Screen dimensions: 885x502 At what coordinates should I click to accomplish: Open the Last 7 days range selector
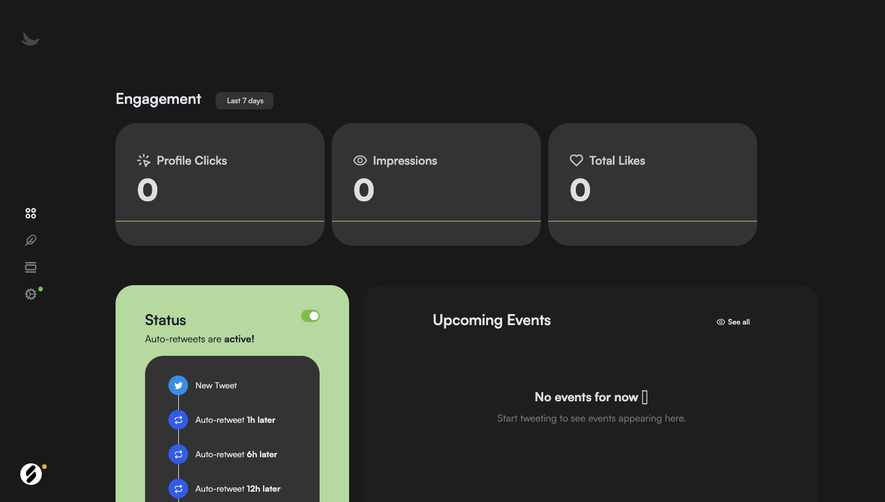[244, 101]
